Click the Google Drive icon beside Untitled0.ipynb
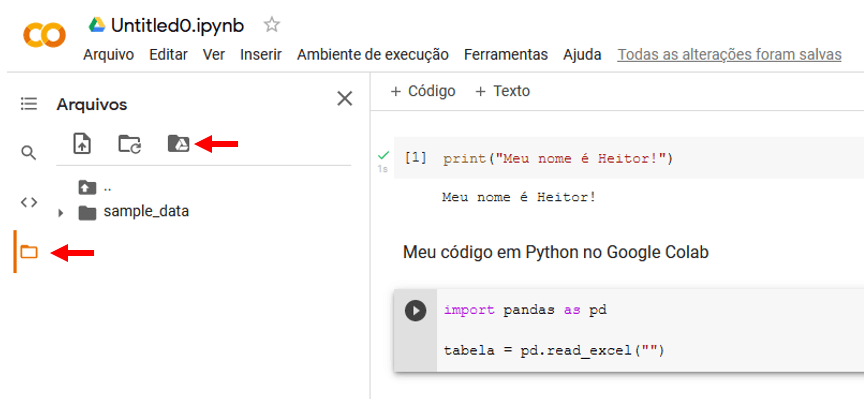The width and height of the screenshot is (864, 399). 97,25
